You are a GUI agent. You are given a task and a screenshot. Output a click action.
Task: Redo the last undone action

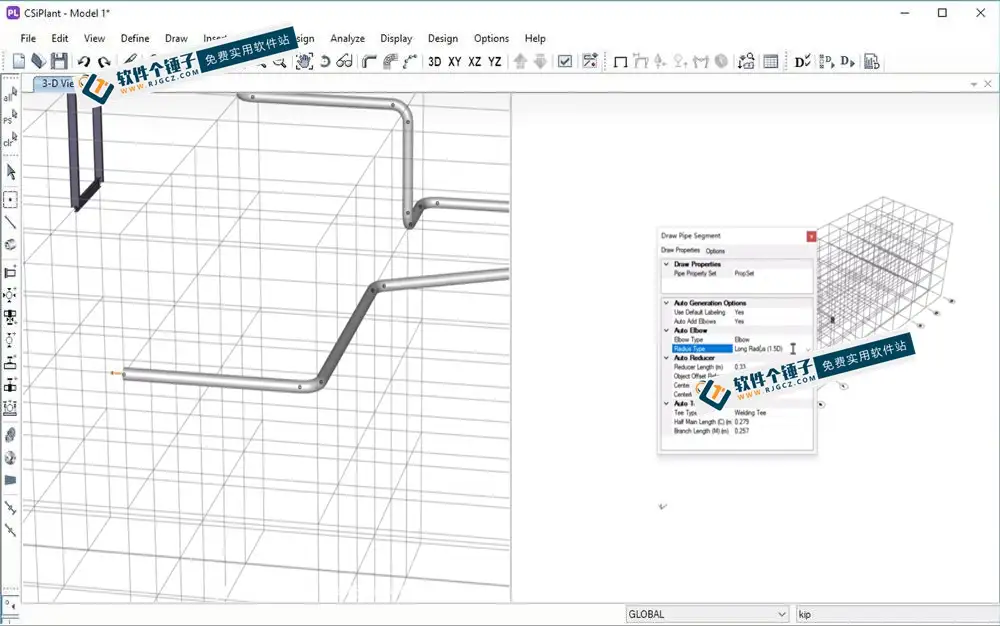104,62
